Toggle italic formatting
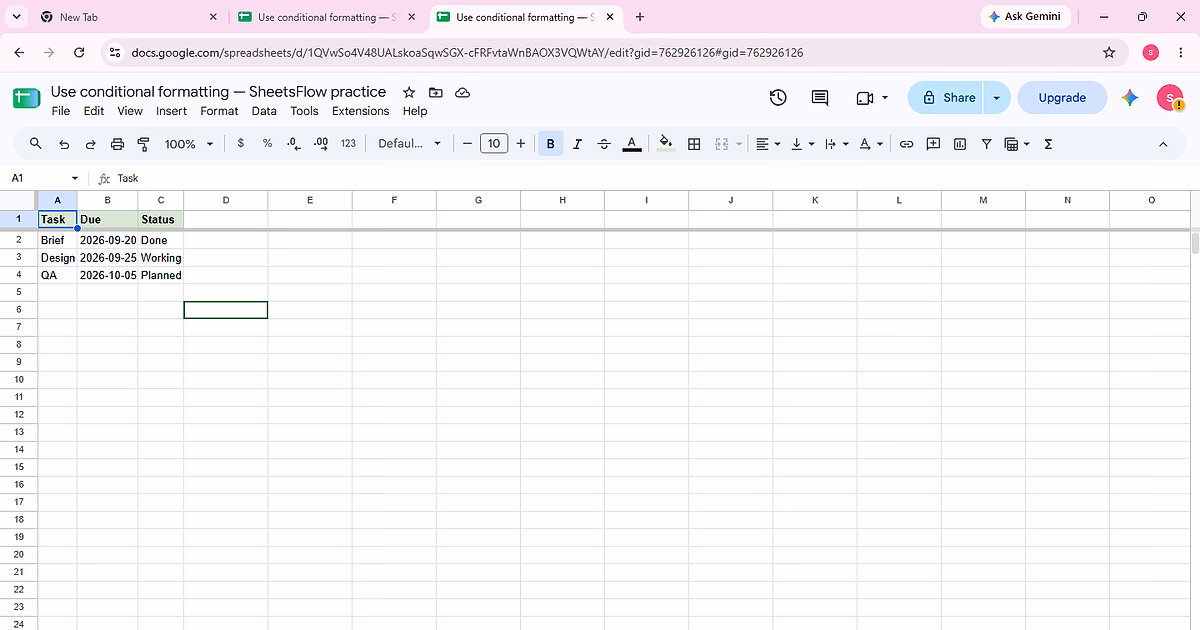The width and height of the screenshot is (1200, 630). pos(577,144)
